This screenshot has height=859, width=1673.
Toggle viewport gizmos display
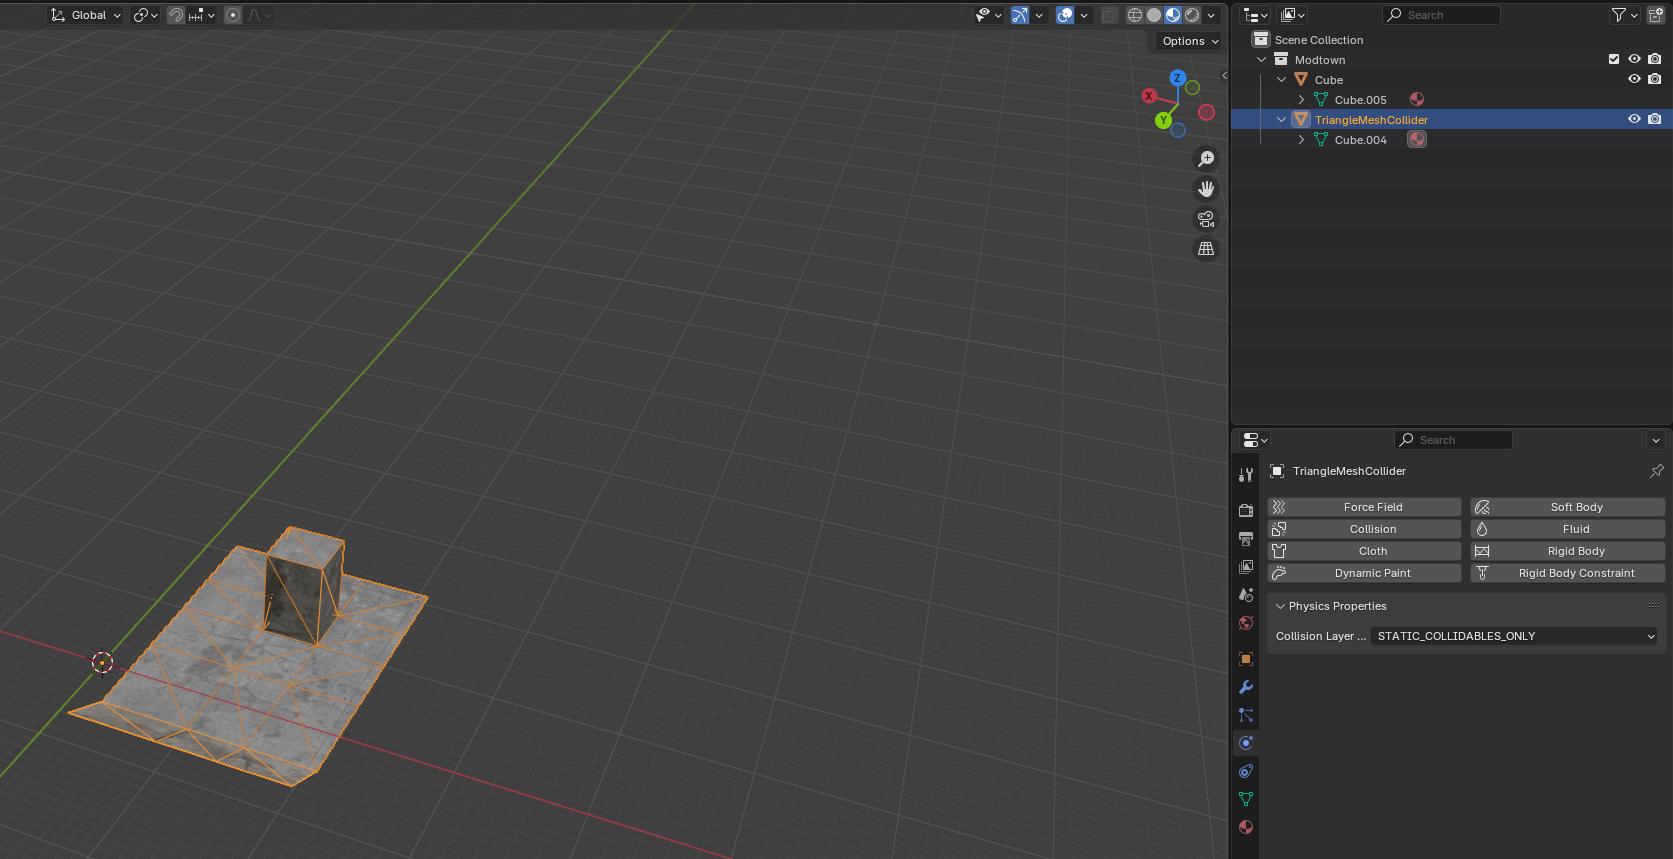click(1019, 15)
